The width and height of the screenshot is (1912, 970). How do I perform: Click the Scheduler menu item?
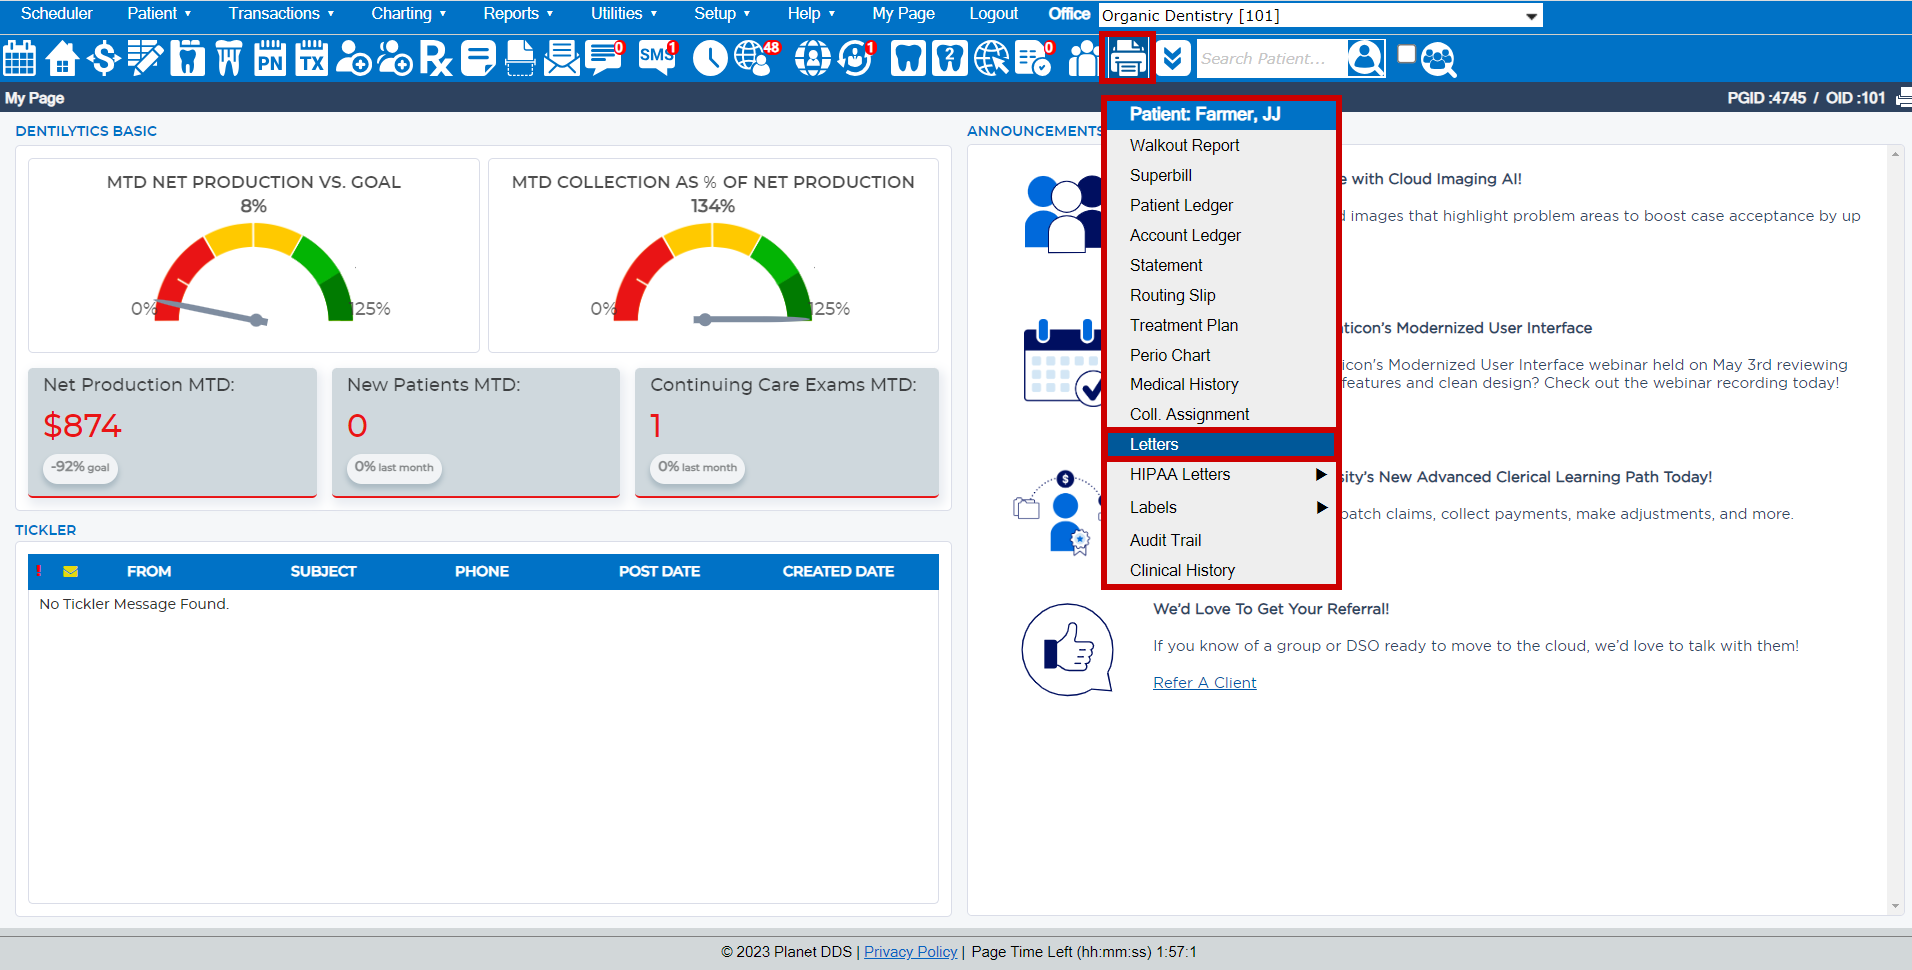pyautogui.click(x=57, y=13)
